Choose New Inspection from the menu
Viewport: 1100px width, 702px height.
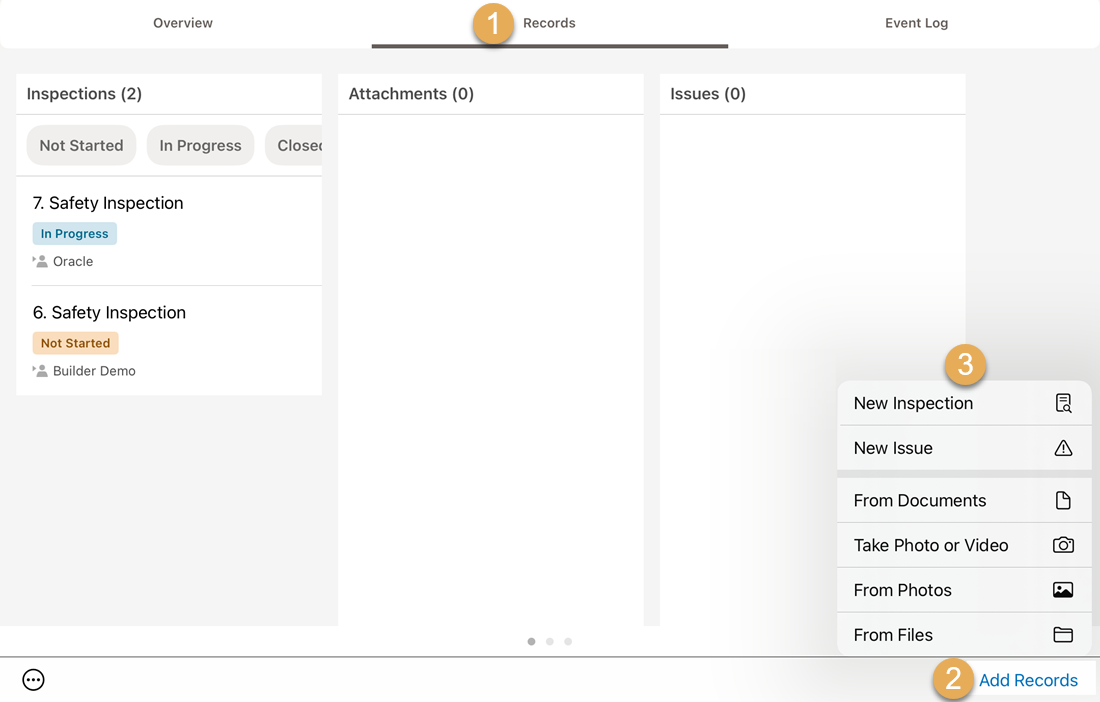pyautogui.click(x=913, y=403)
